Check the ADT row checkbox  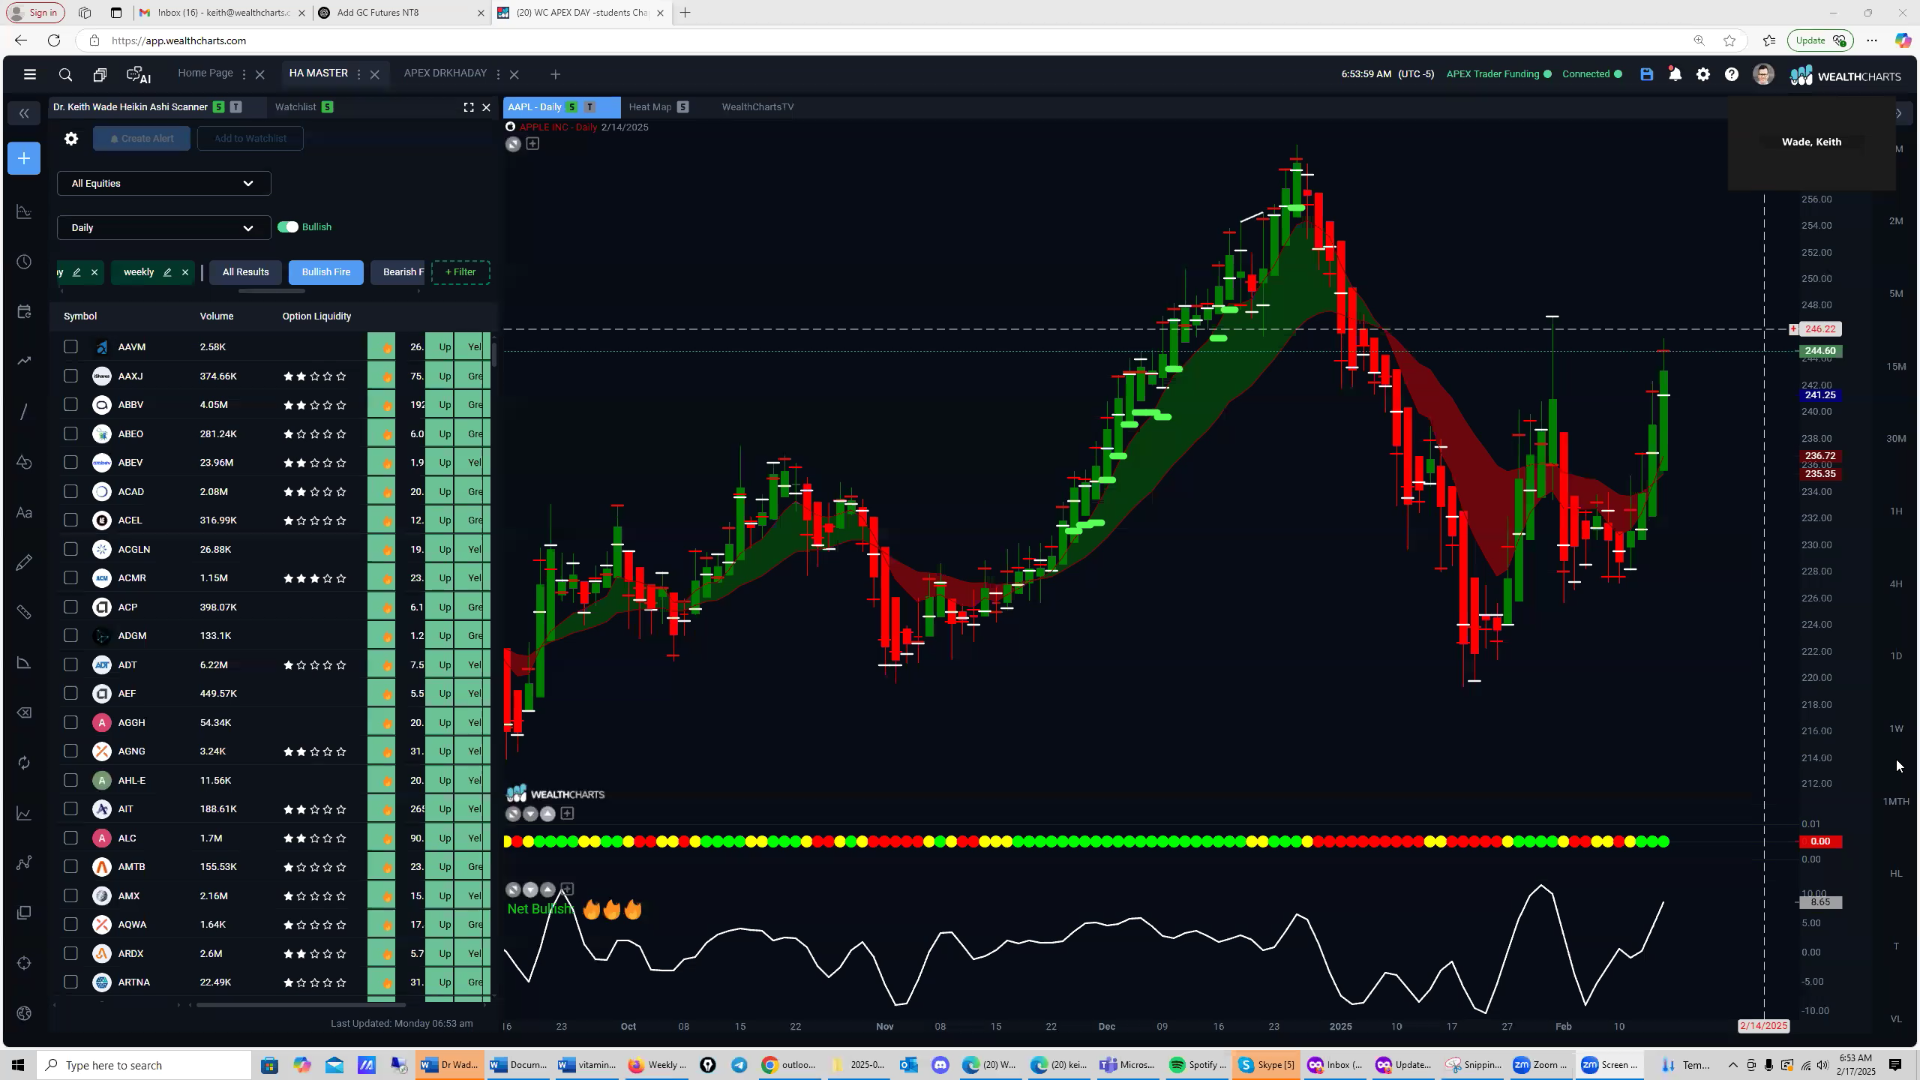(x=70, y=664)
